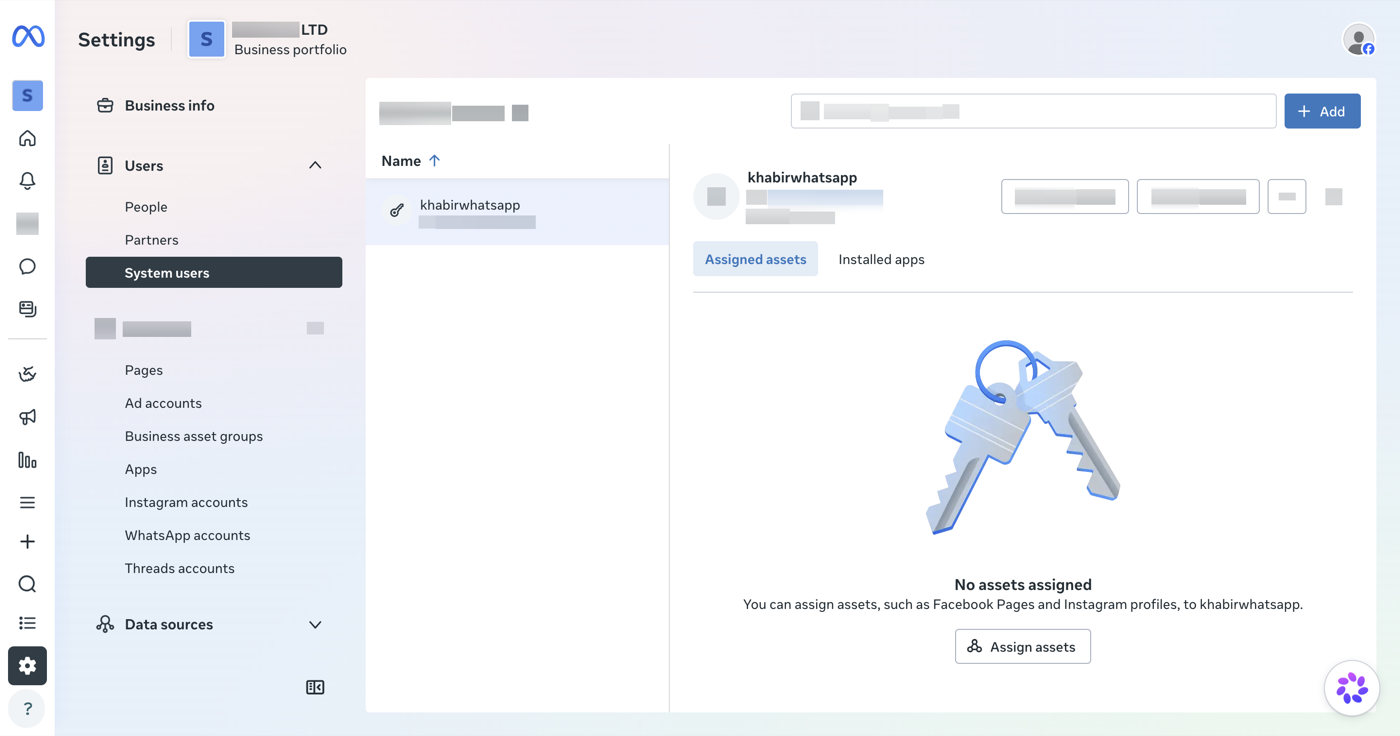
Task: Go to Home via the house icon
Action: (28, 138)
